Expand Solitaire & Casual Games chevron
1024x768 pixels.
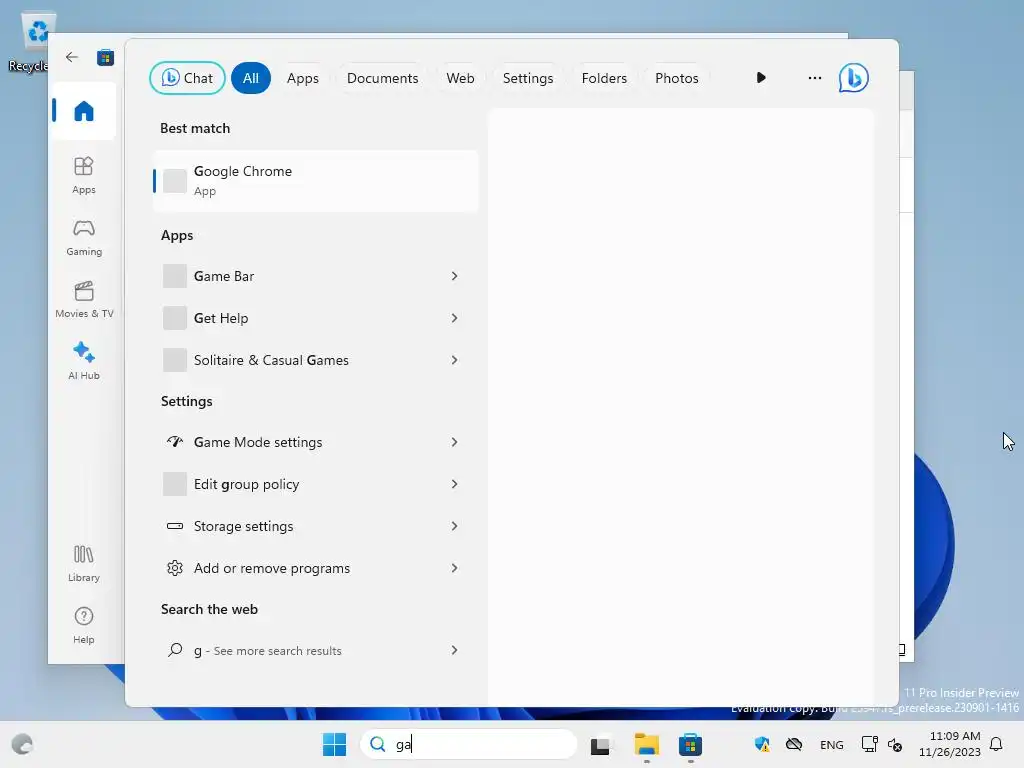coord(455,360)
